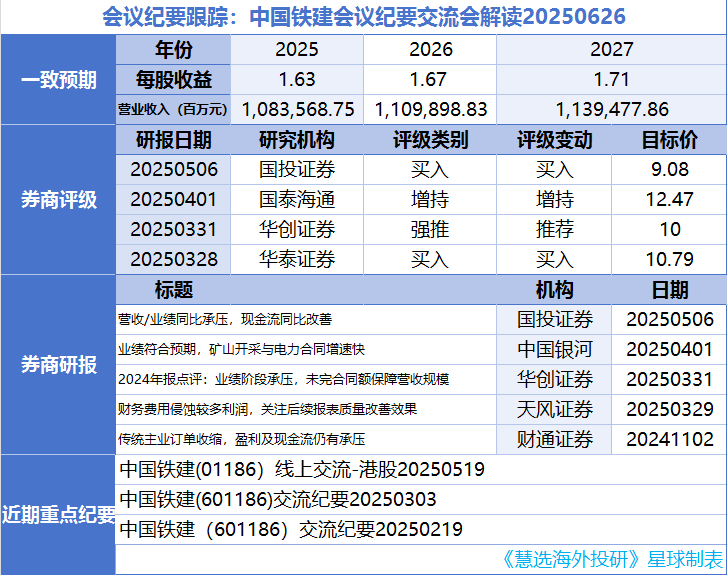Click target price 10 cell
Viewport: 728px width, 575px height.
point(669,229)
